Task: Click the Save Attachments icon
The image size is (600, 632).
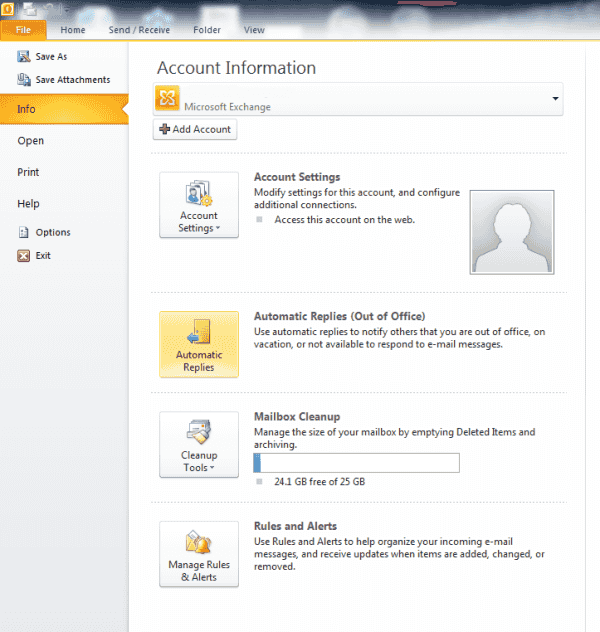Action: tap(24, 79)
